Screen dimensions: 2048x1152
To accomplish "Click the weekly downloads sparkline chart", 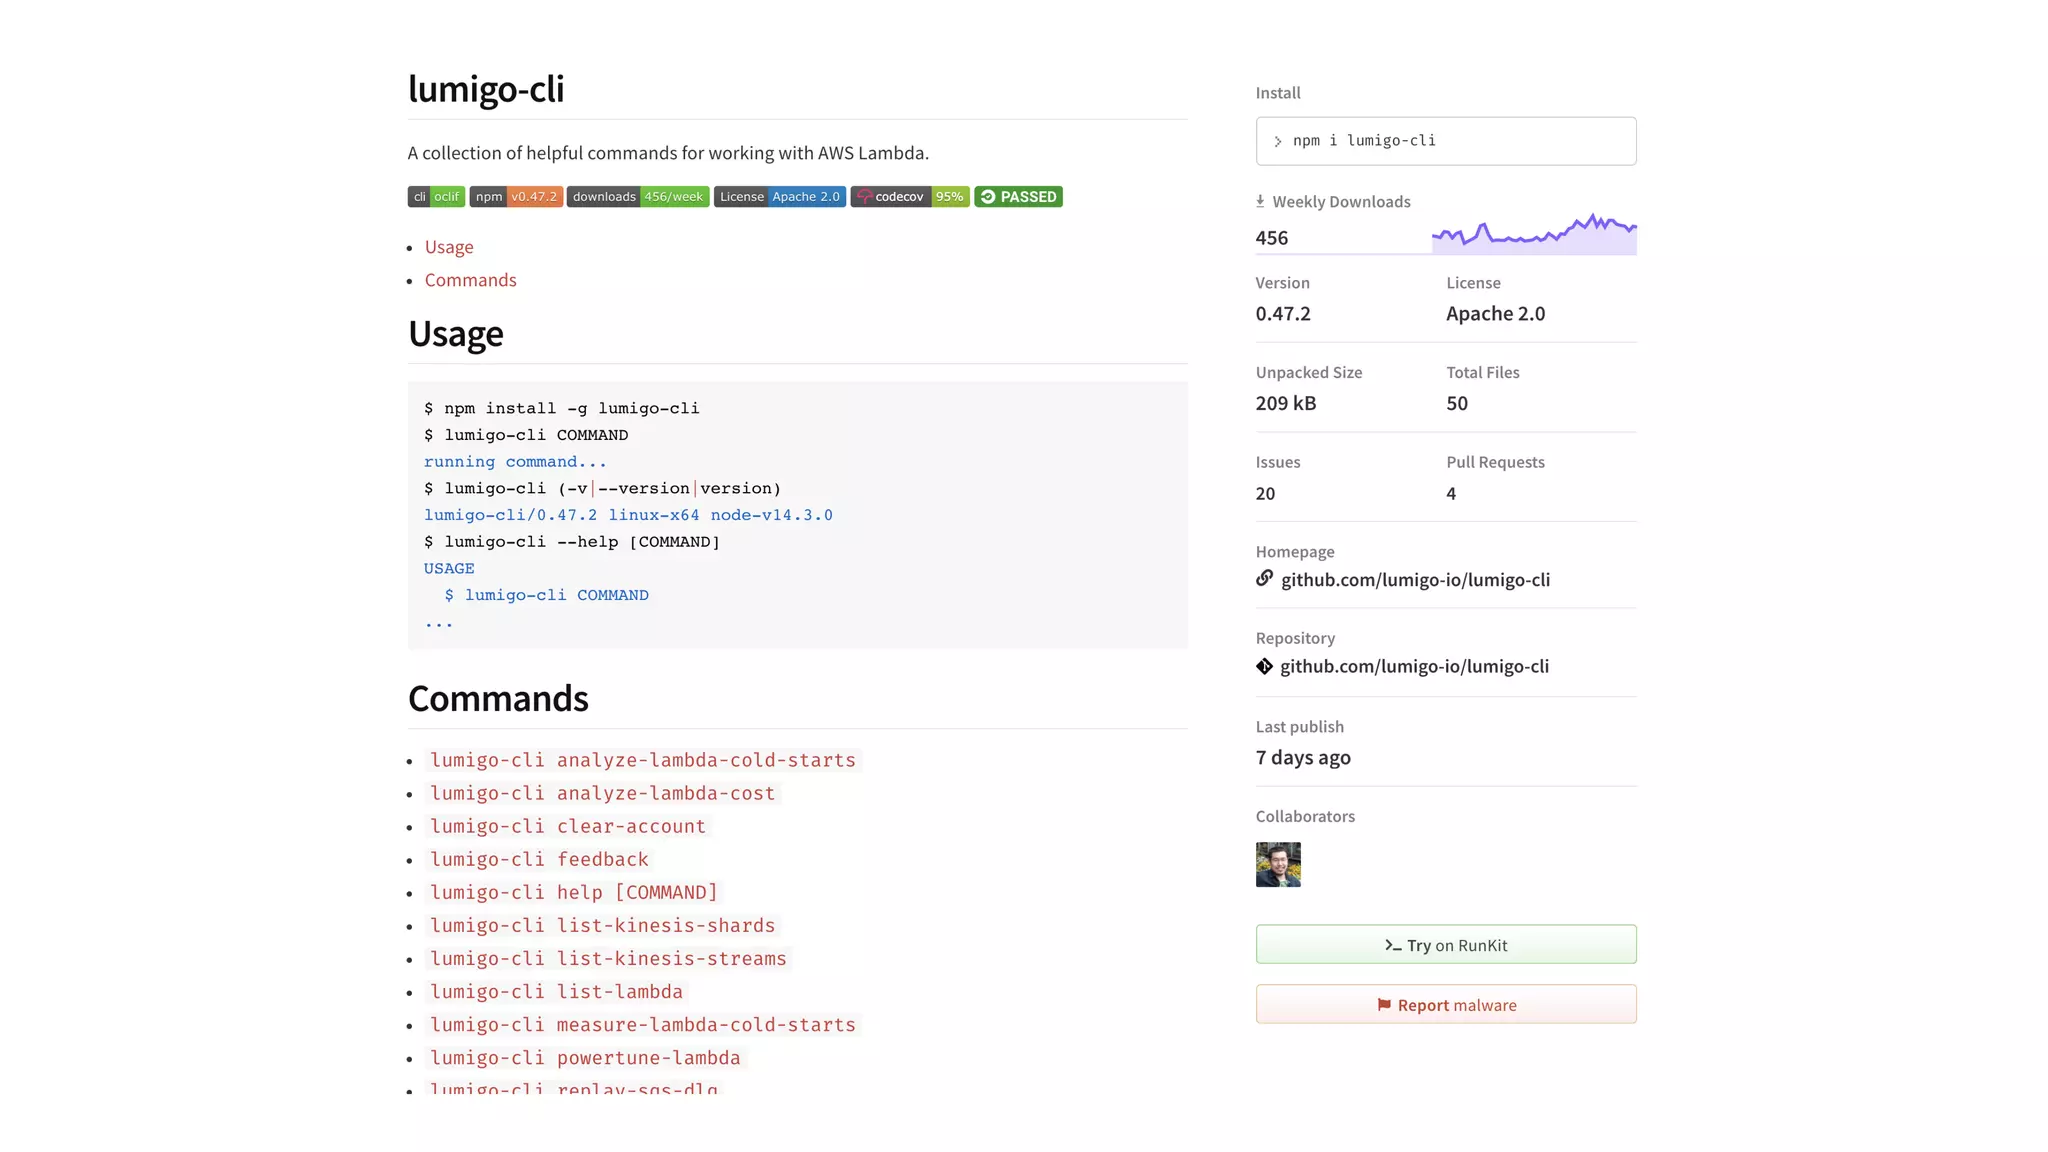I will click(x=1533, y=234).
